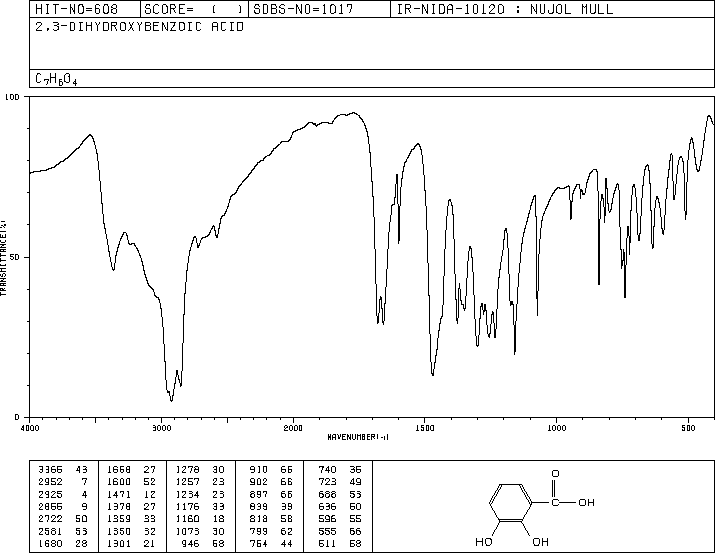Select the 1680 peak value in the table
This screenshot has height=553, width=715.
pyautogui.click(x=50, y=543)
